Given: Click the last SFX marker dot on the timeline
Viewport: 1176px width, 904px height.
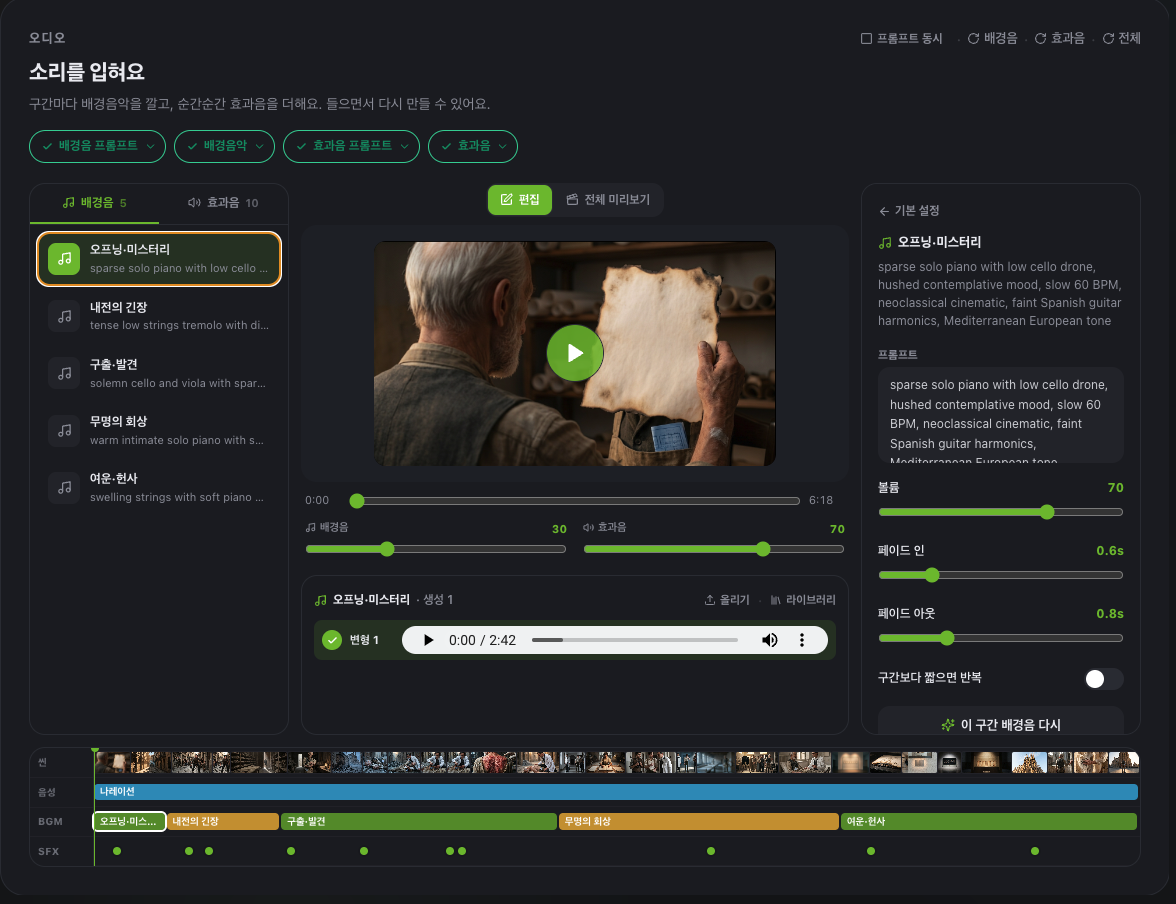Looking at the screenshot, I should click(x=1035, y=851).
